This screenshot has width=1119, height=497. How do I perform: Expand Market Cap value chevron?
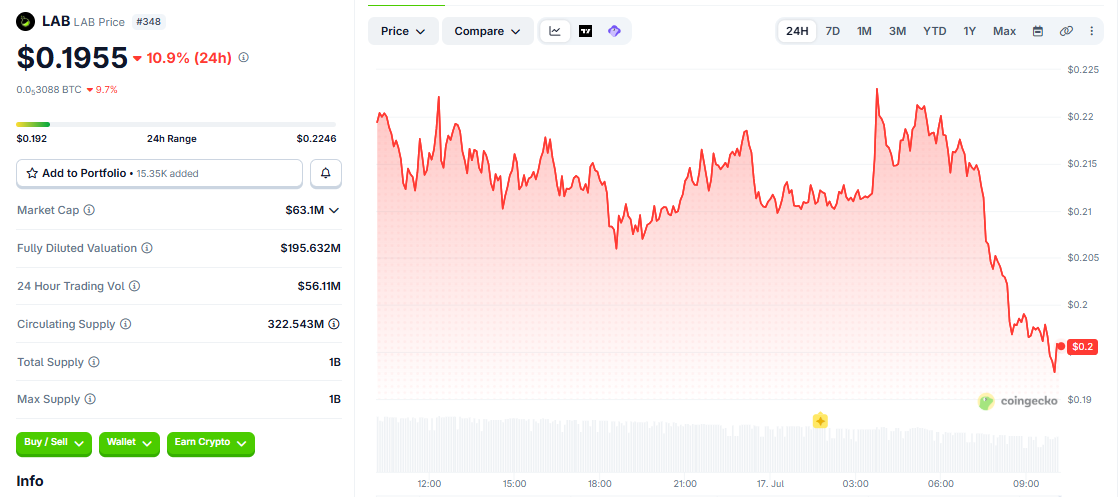334,211
